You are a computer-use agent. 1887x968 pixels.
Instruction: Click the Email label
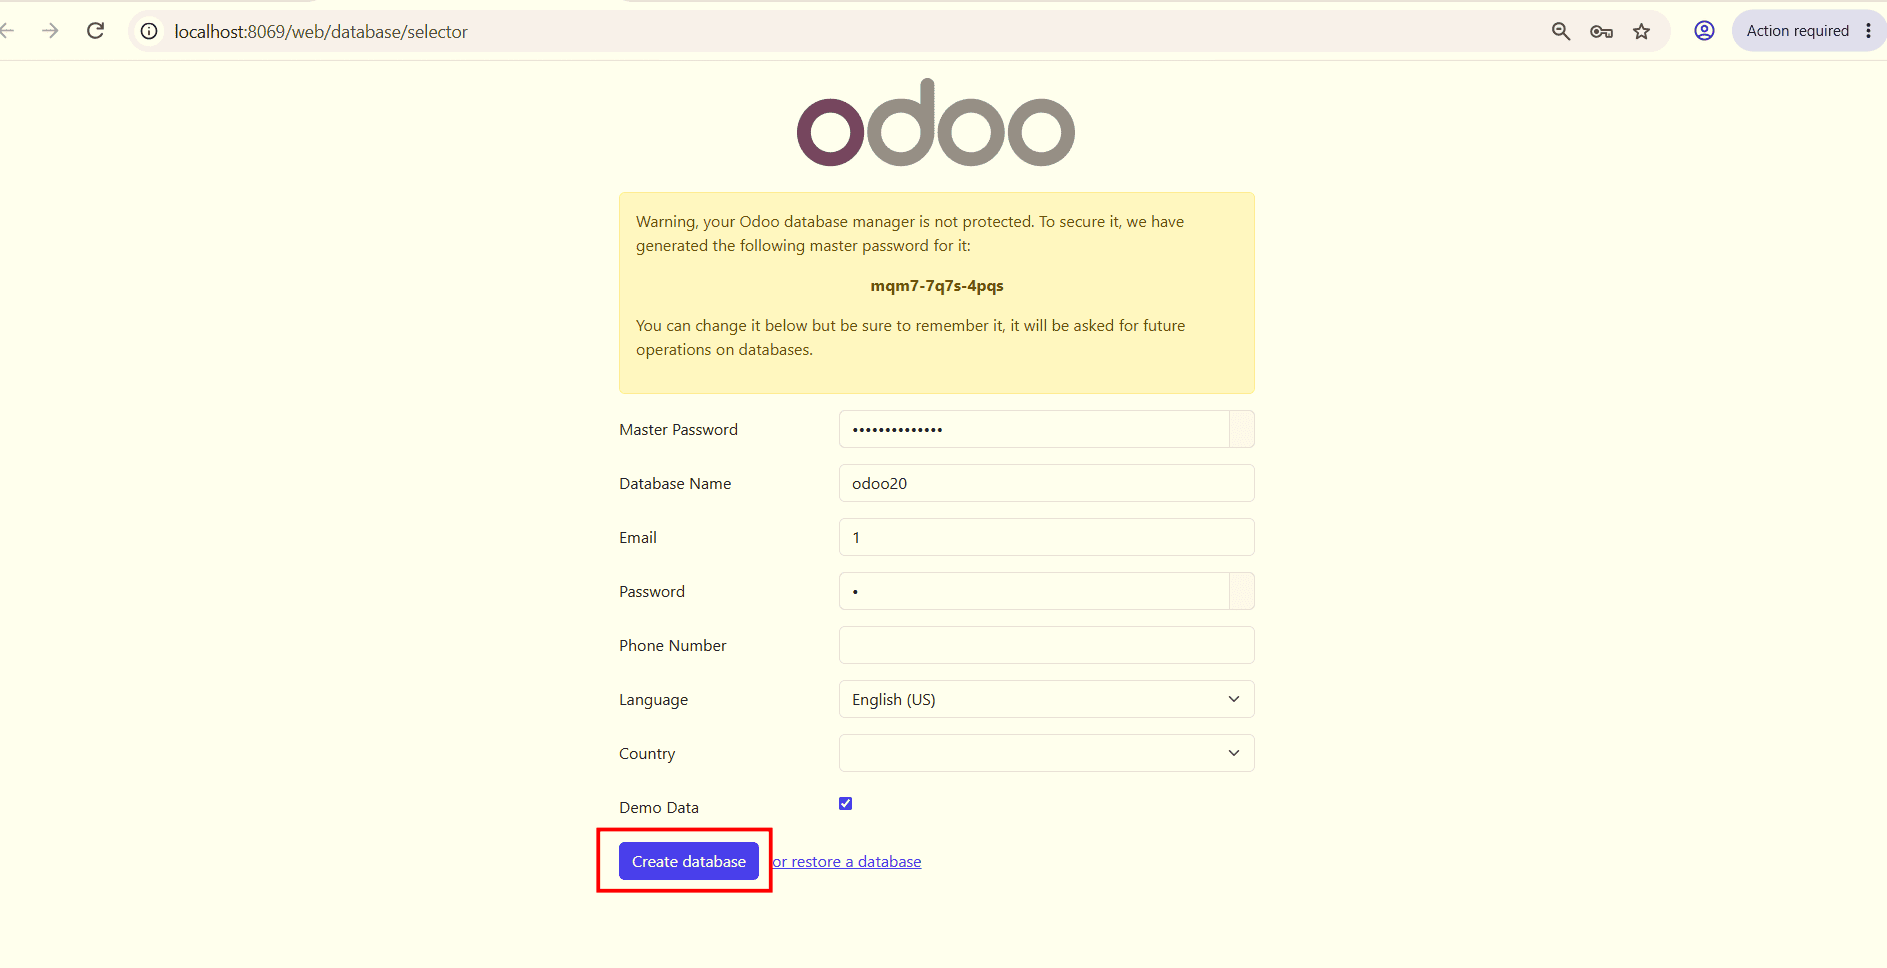[638, 538]
